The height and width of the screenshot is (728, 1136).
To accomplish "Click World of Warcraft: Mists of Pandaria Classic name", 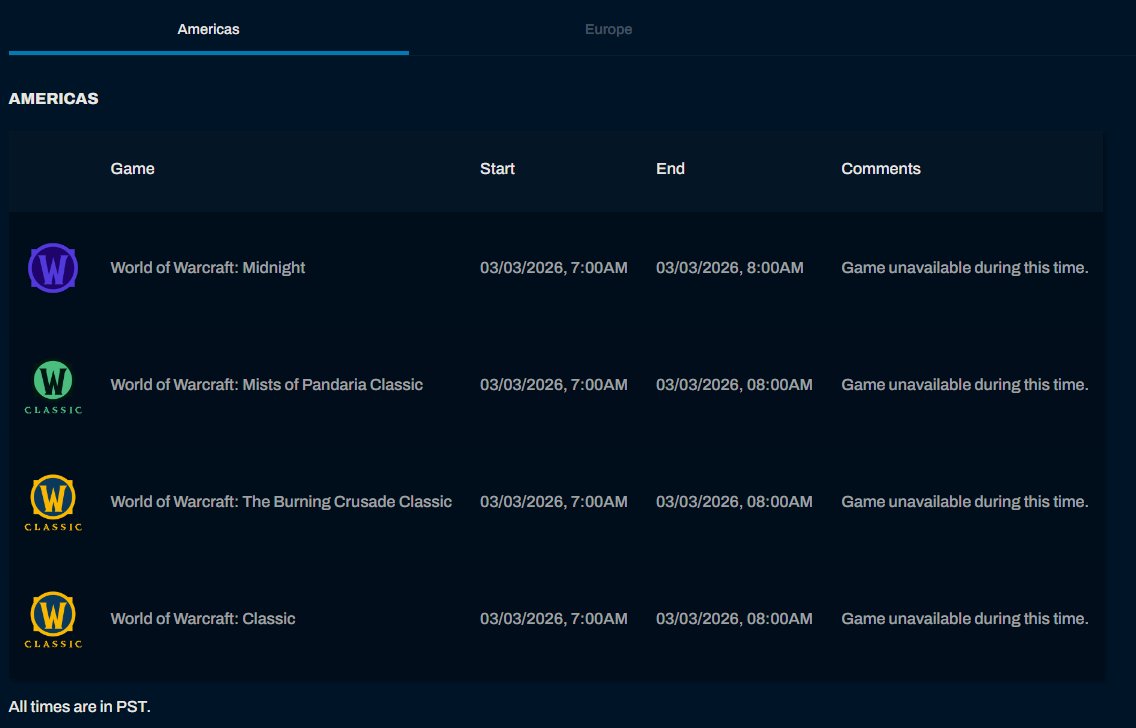I will coord(267,385).
